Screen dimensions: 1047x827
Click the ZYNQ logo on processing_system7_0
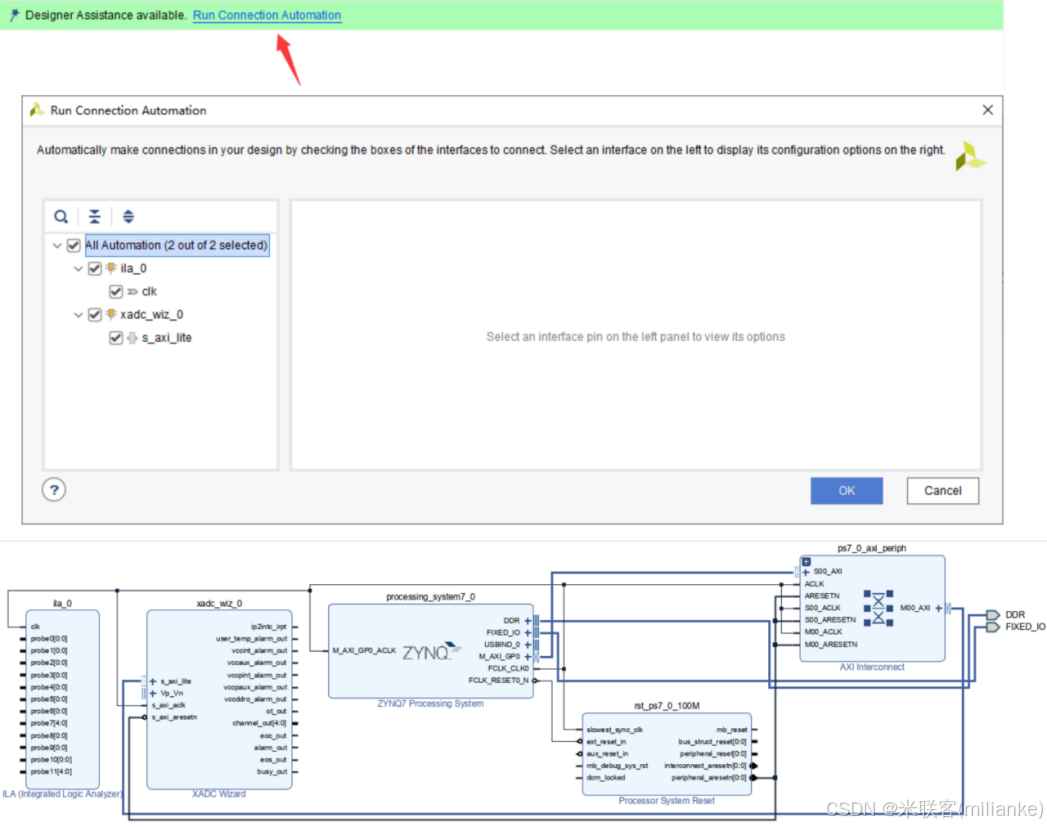point(431,651)
